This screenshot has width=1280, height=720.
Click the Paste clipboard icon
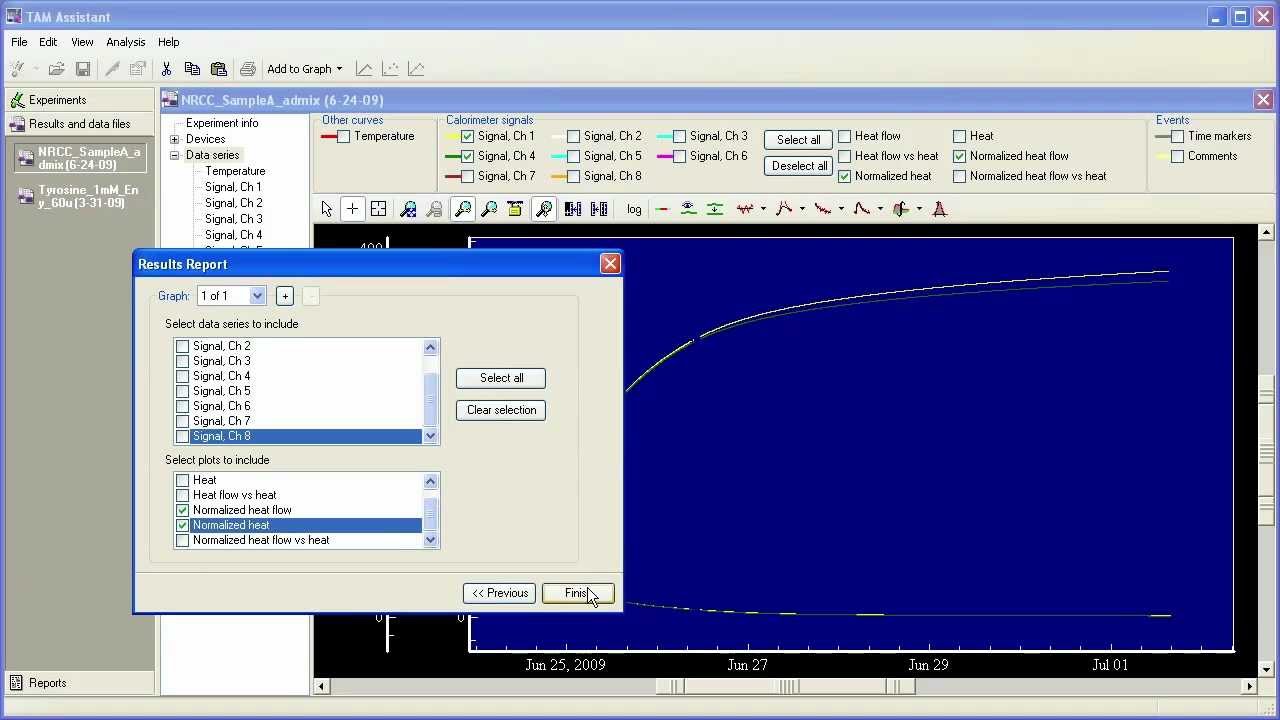pyautogui.click(x=218, y=69)
